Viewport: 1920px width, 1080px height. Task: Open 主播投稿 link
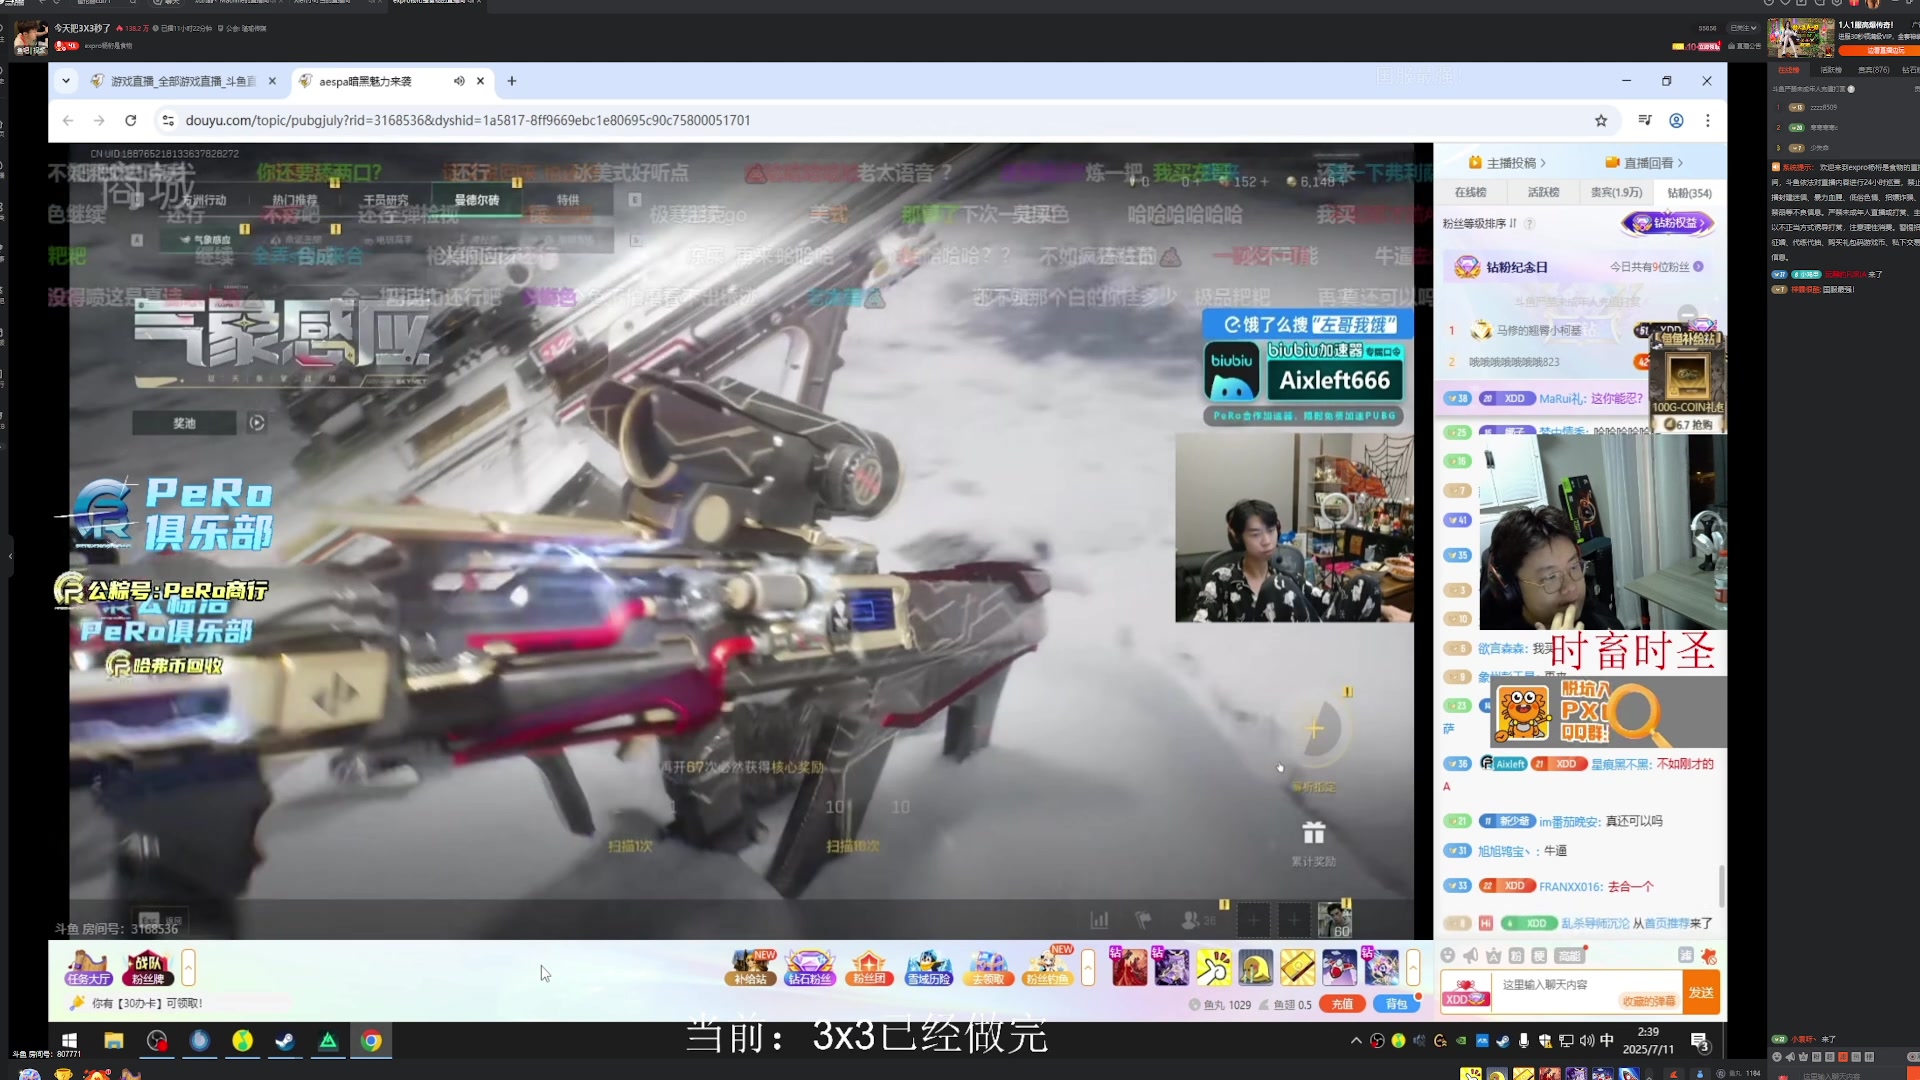click(1507, 163)
